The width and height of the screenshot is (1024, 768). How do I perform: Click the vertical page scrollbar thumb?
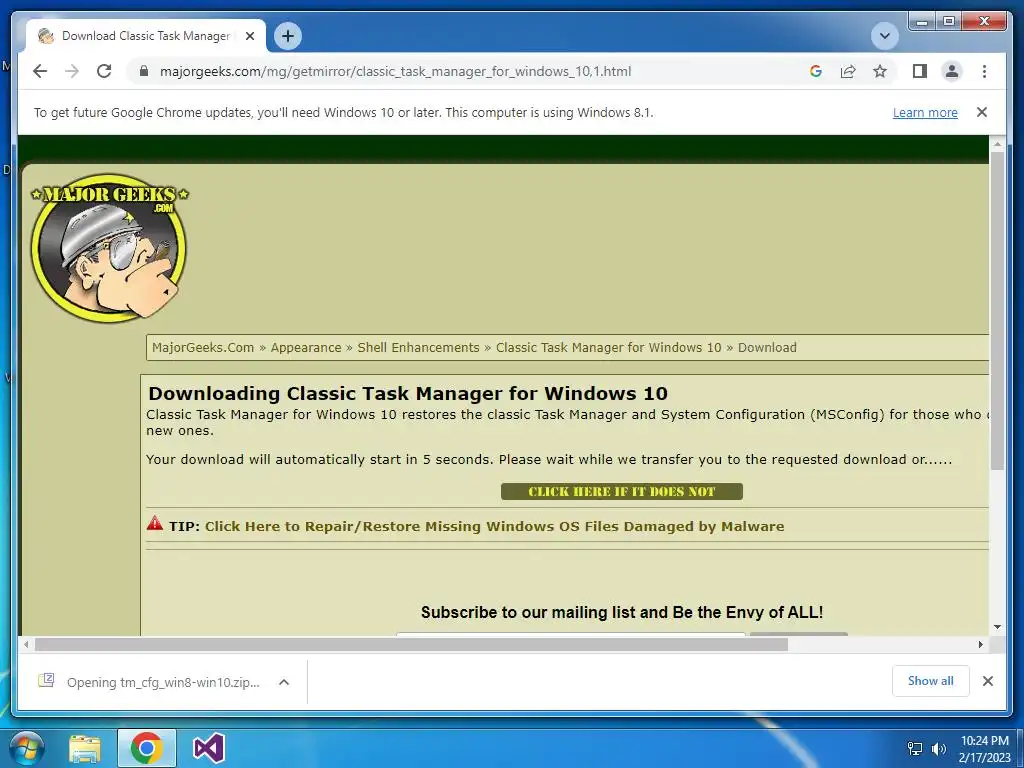[997, 310]
